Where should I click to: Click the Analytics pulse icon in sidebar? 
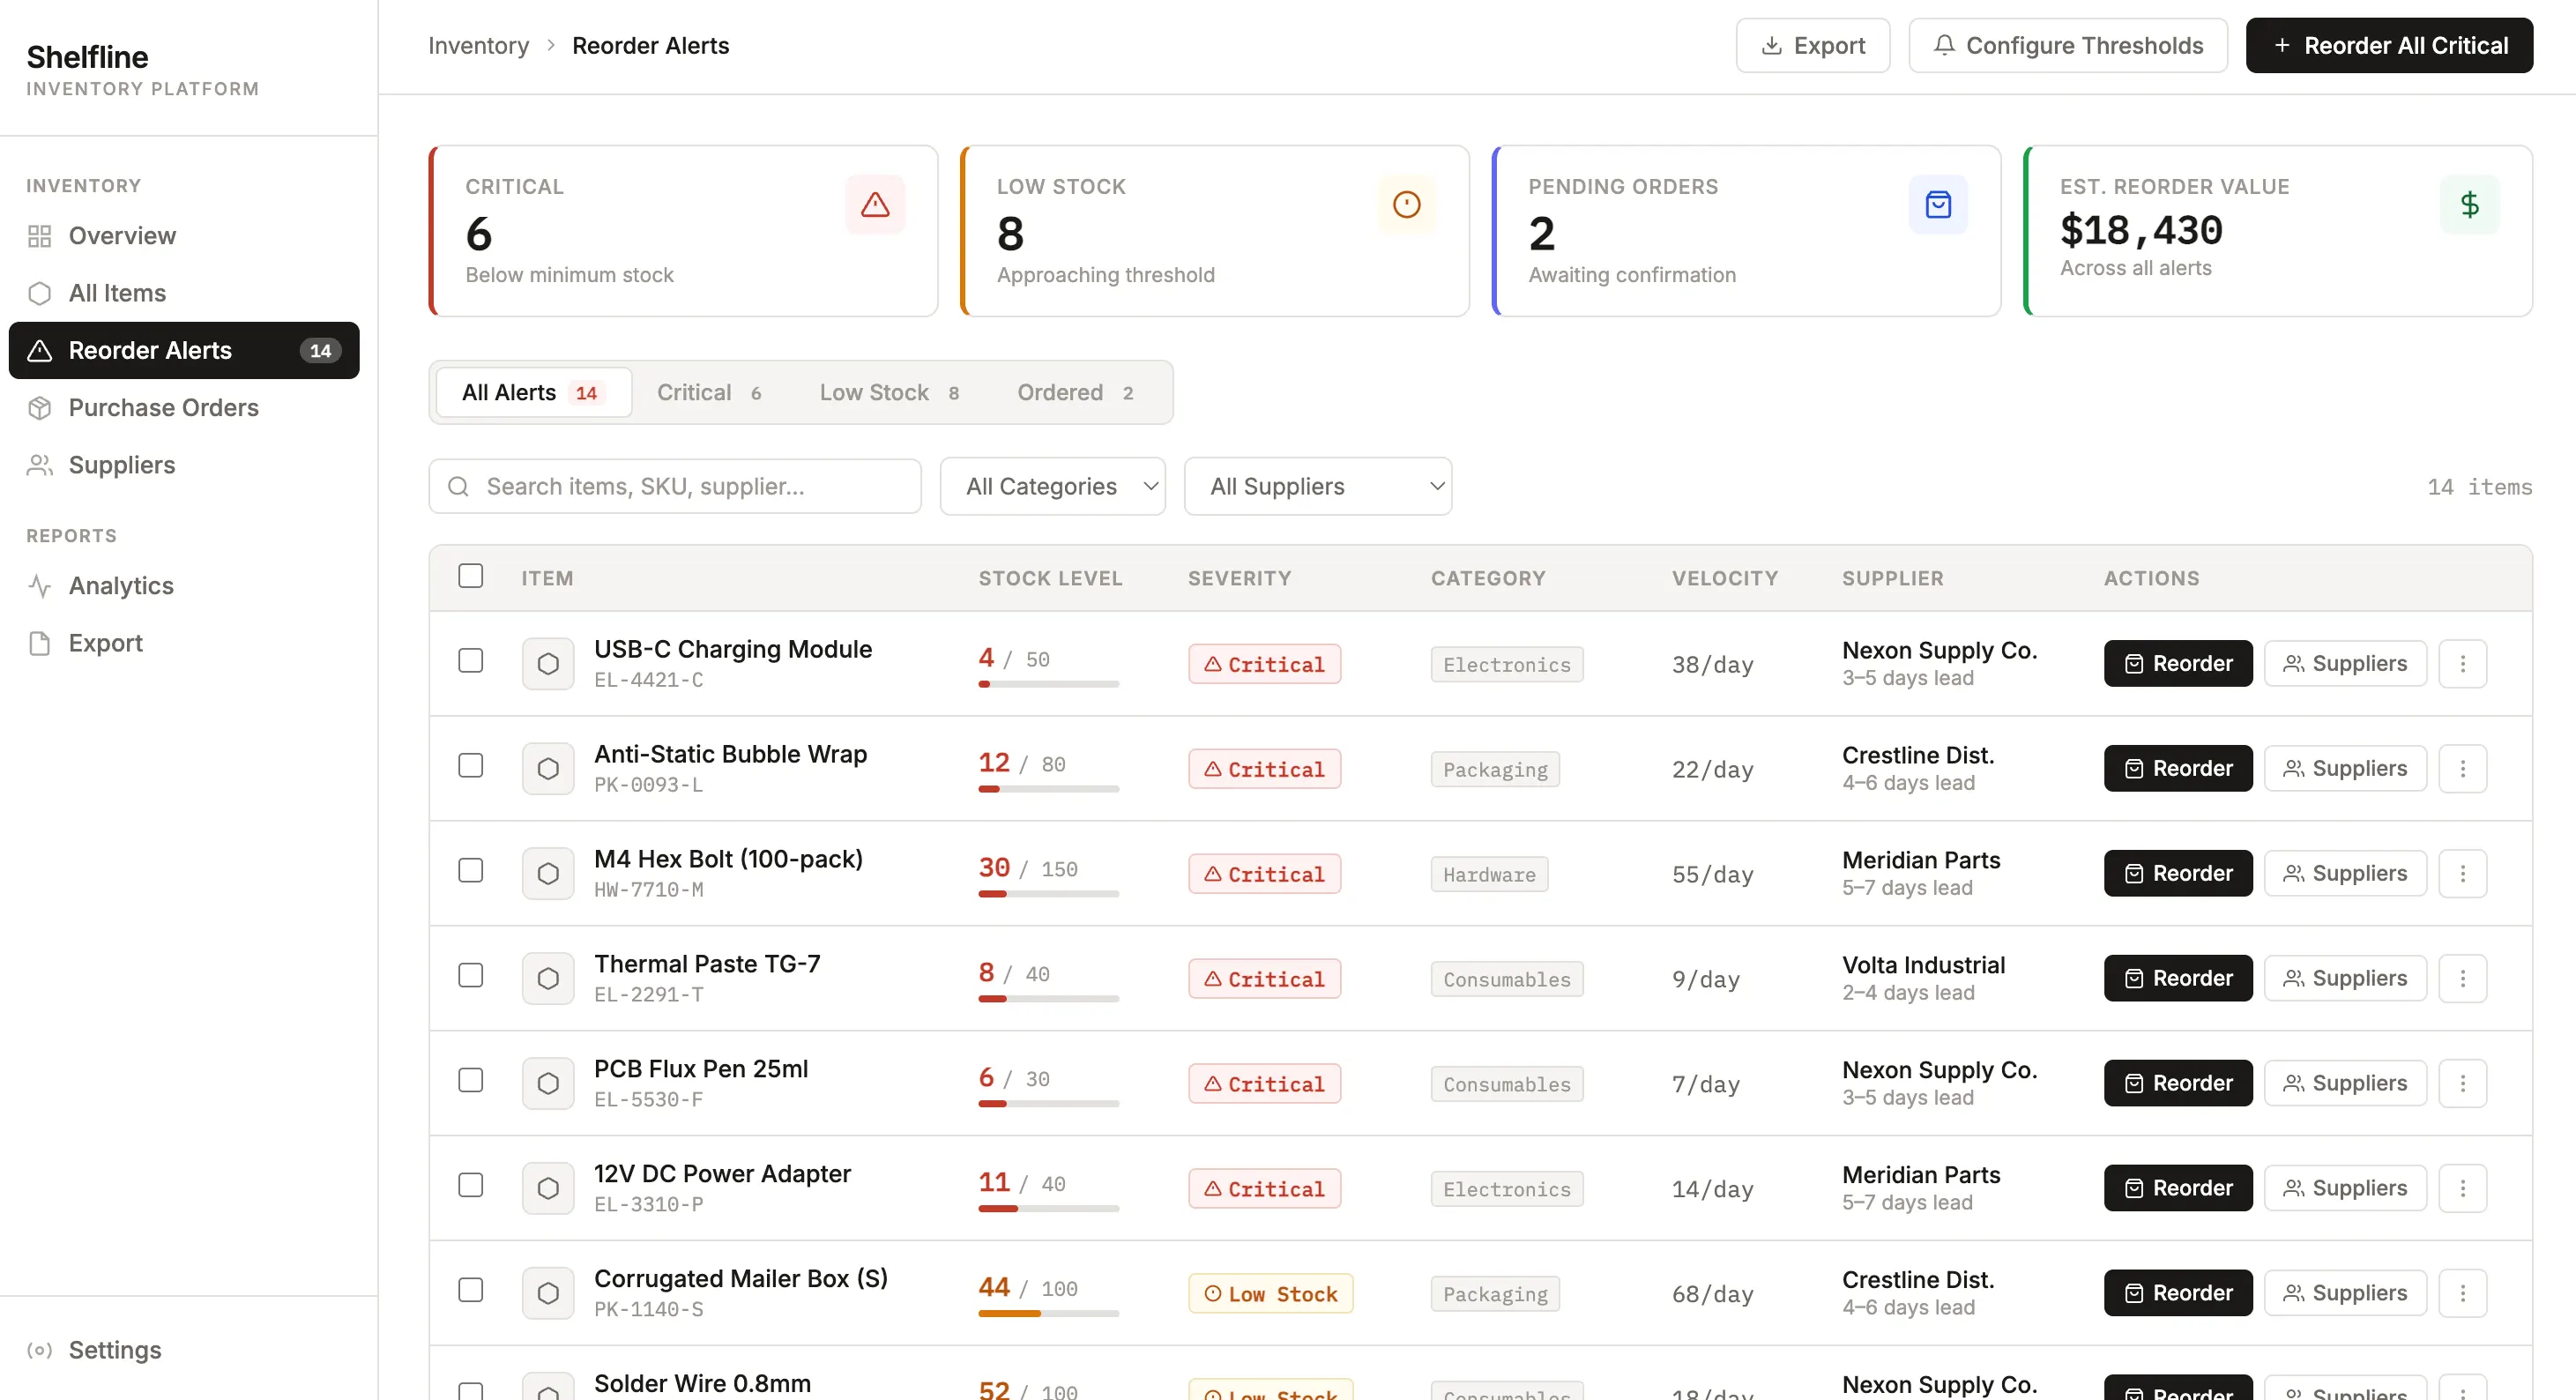tap(39, 586)
